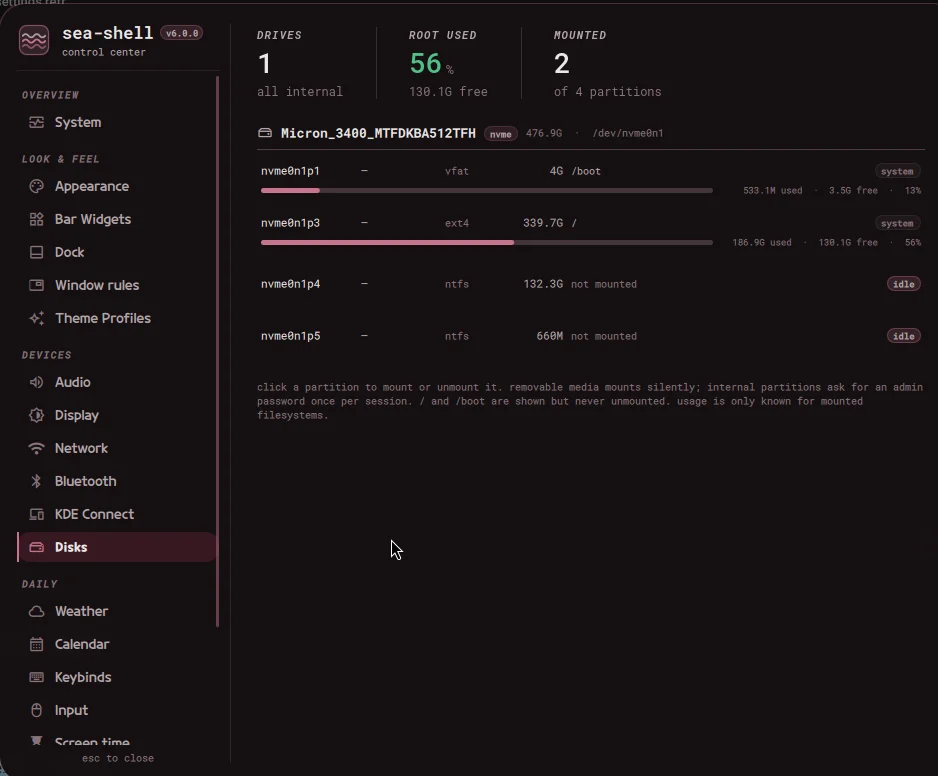
Task: Click the idle badge on nvme0n1p5
Action: click(903, 336)
